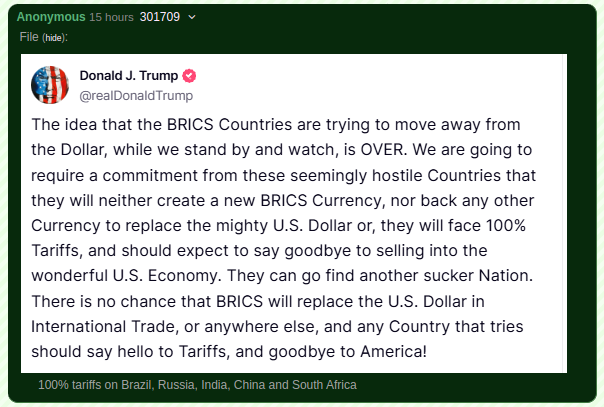The image size is (604, 407).
Task: Click the File label
Action: click(x=29, y=37)
